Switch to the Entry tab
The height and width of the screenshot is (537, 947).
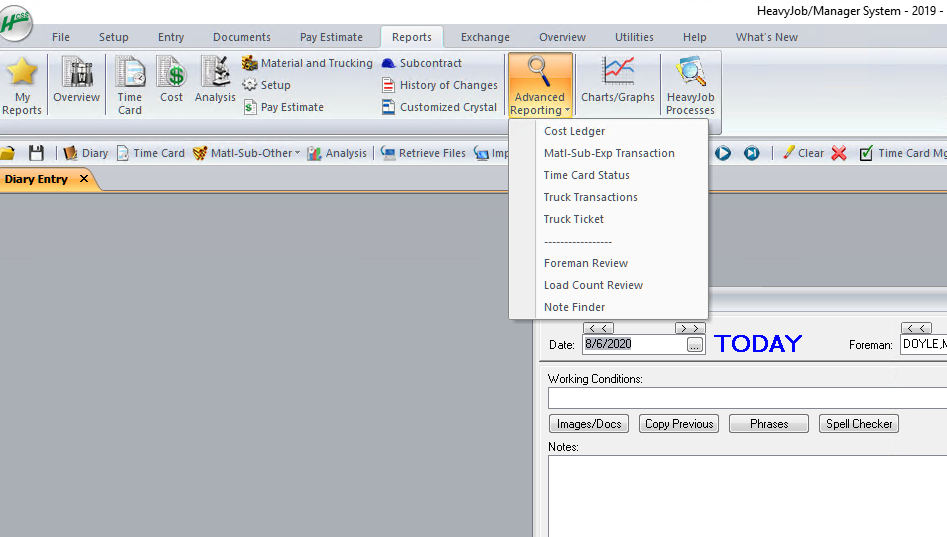(171, 37)
